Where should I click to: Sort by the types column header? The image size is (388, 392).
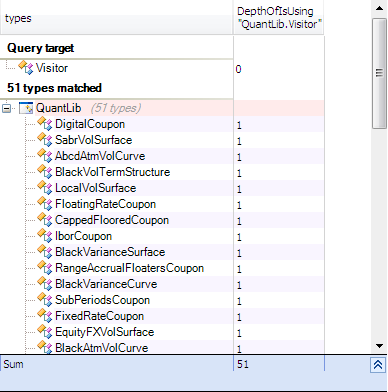(116, 18)
